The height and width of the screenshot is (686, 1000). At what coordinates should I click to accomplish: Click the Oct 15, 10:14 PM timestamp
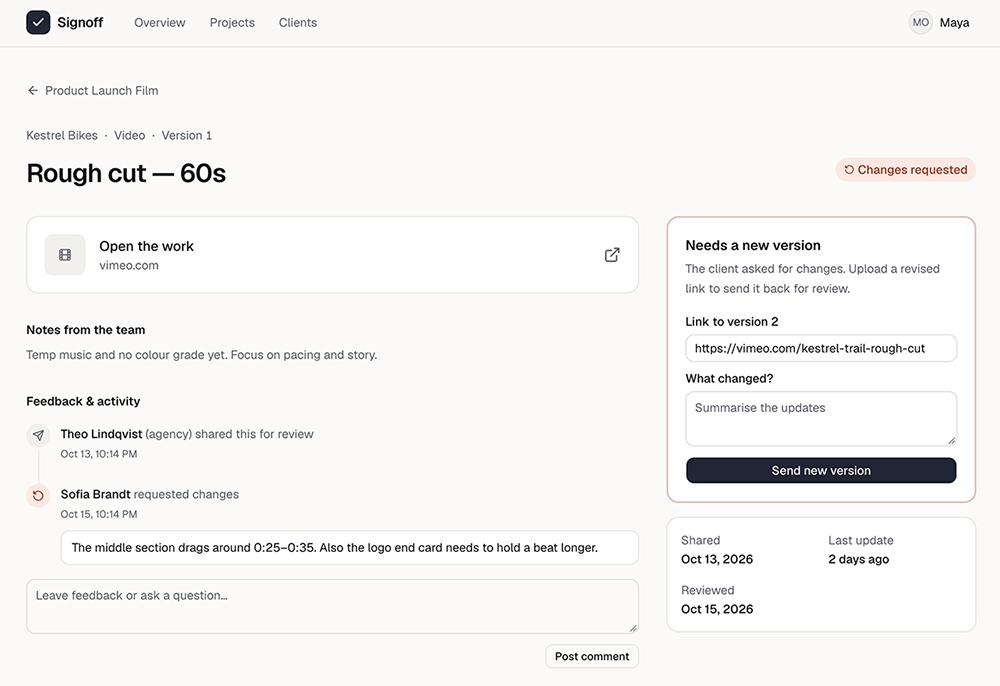99,514
